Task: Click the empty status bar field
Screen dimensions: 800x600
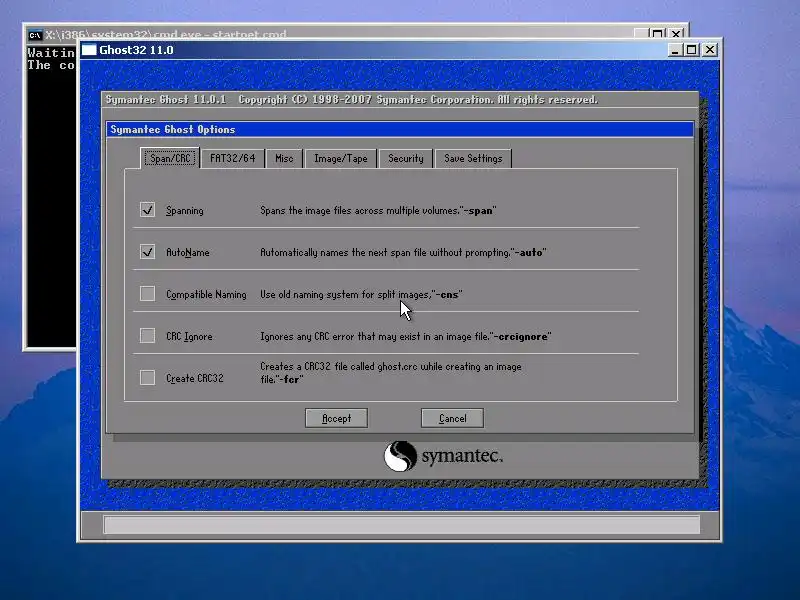Action: tap(402, 524)
